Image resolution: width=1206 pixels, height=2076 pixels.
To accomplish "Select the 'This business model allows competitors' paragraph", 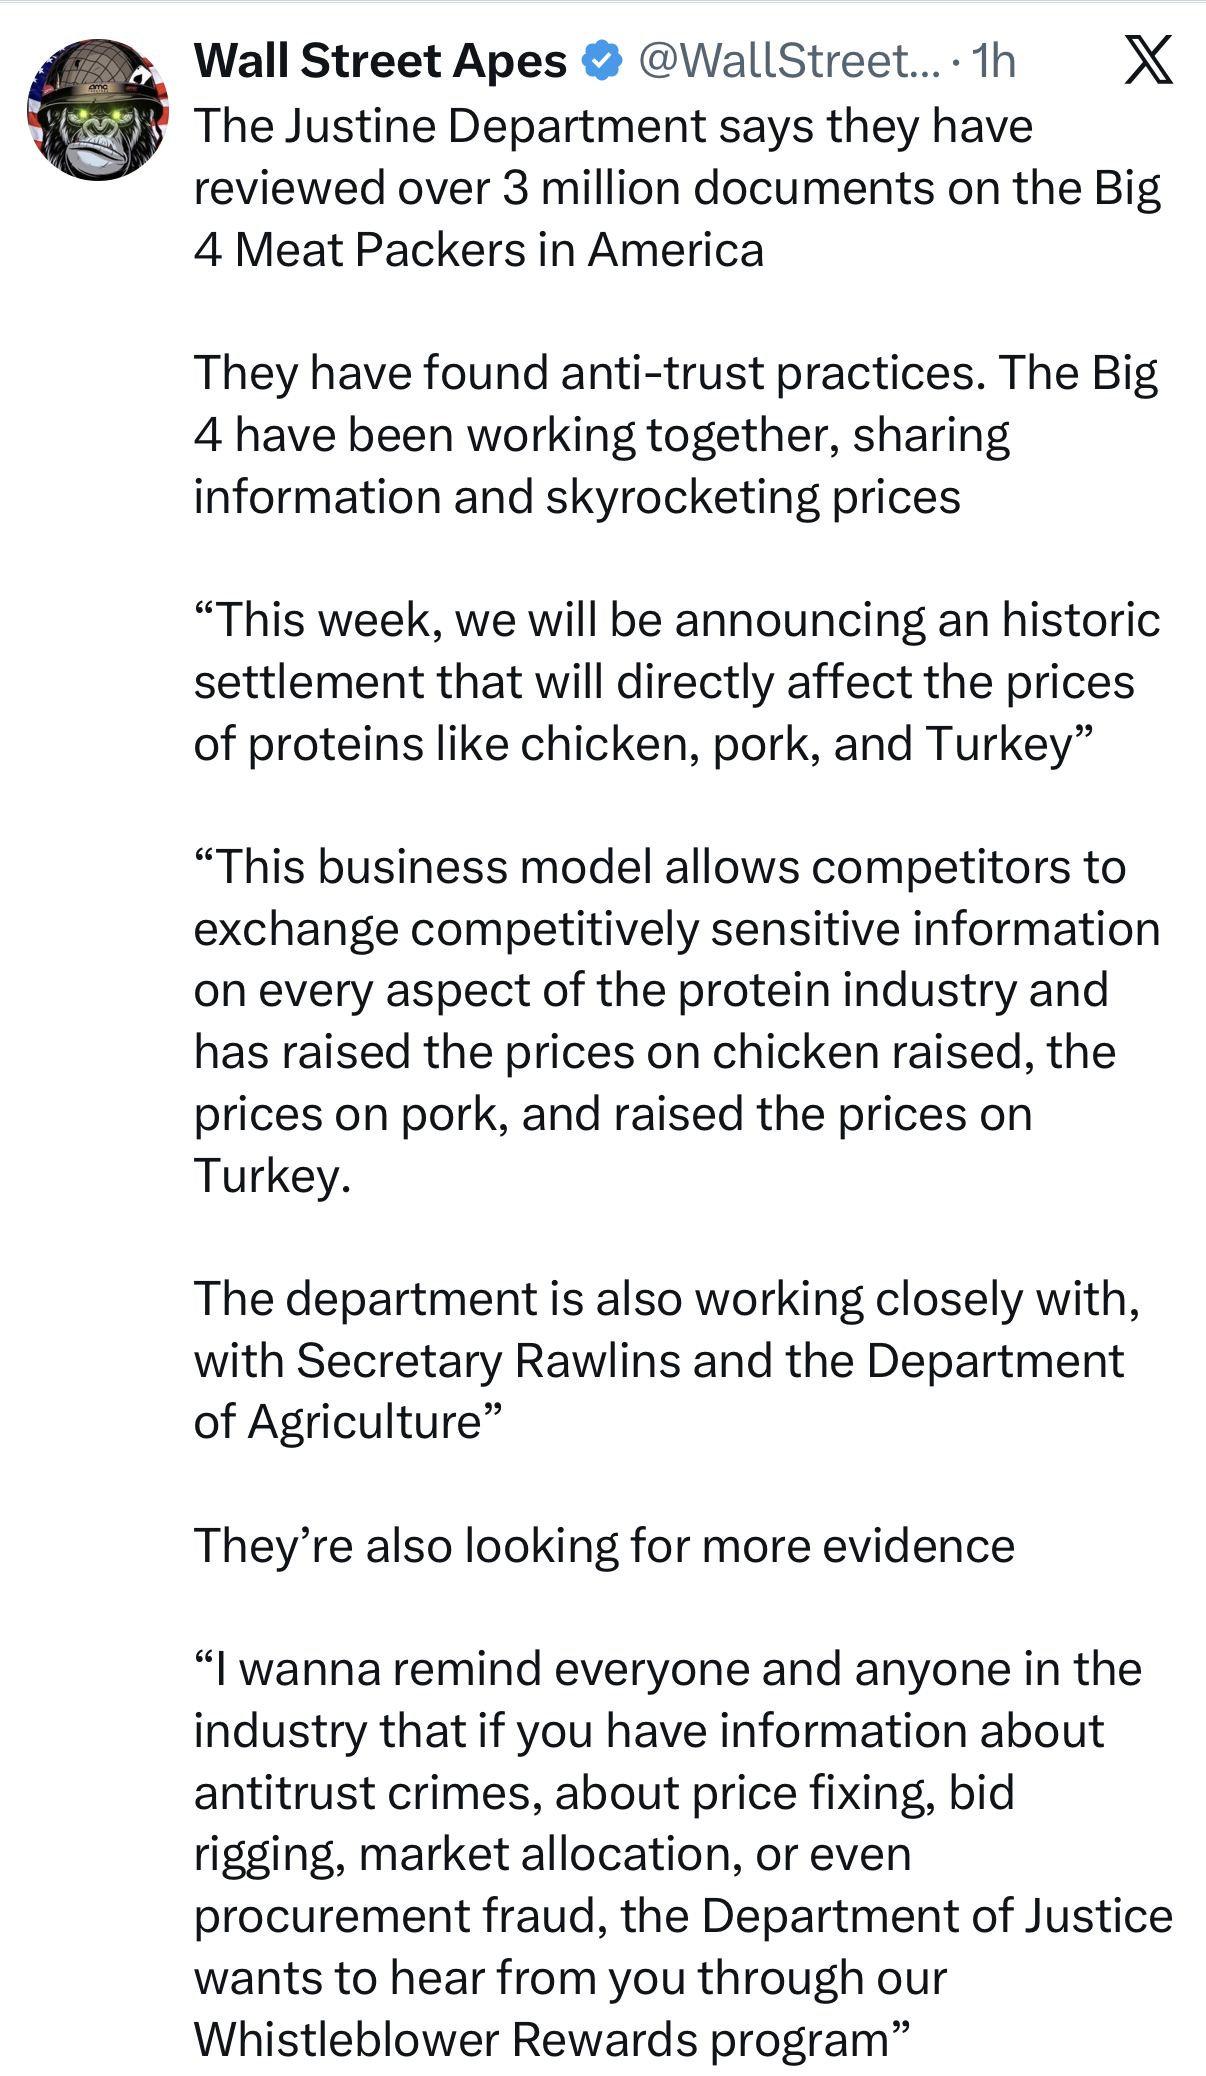I will click(677, 1021).
